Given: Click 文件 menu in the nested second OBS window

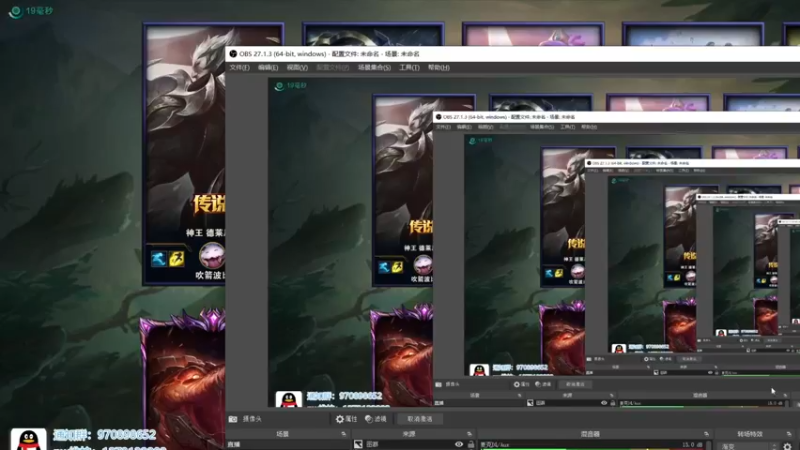Looking at the screenshot, I should coord(443,127).
